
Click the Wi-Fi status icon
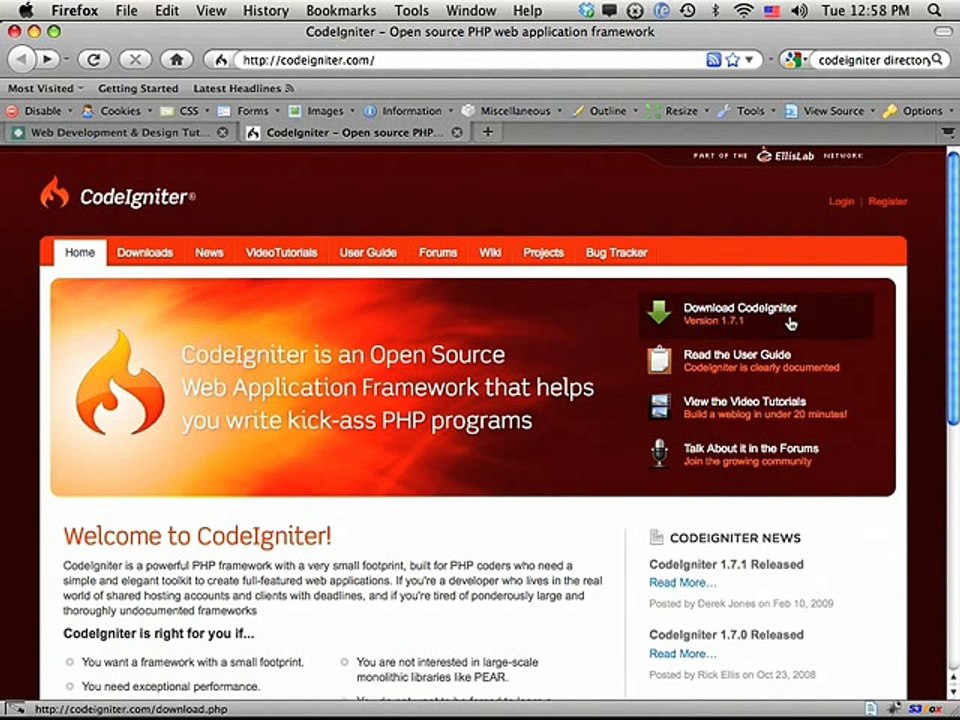click(x=743, y=10)
